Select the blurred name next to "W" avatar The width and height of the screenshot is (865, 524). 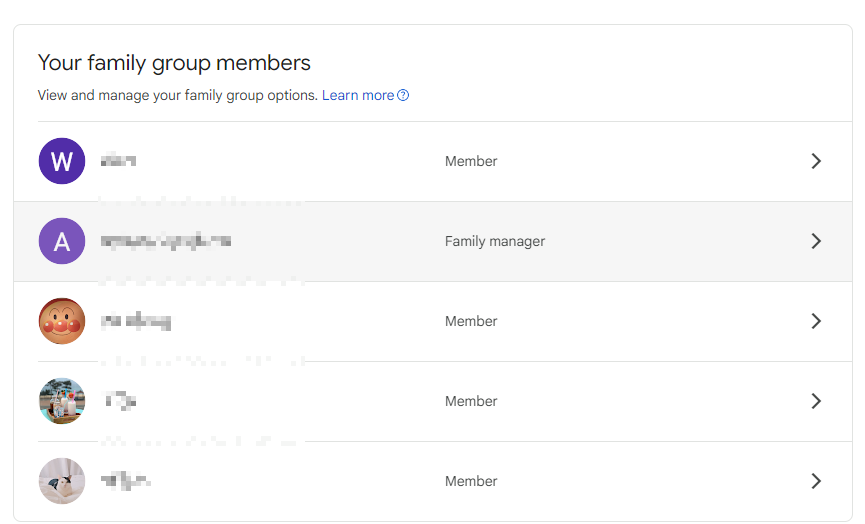click(118, 161)
